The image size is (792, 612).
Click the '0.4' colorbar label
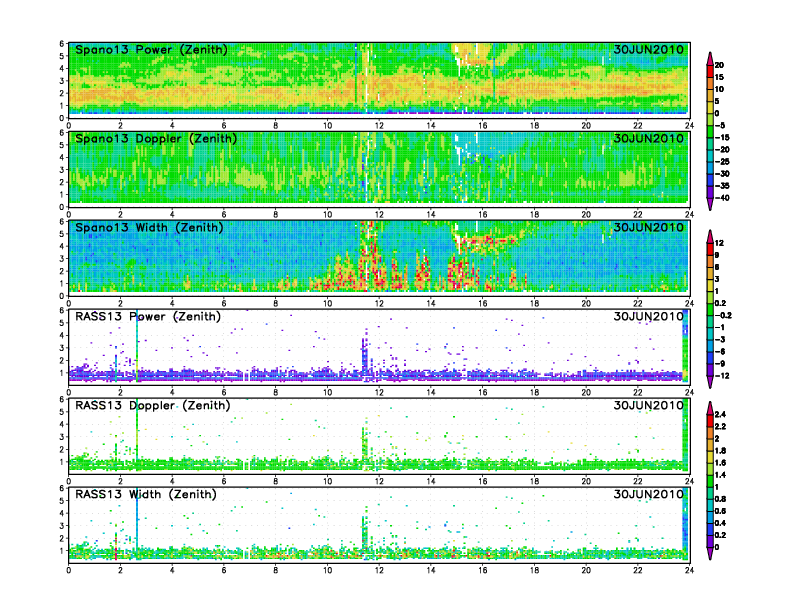720,523
